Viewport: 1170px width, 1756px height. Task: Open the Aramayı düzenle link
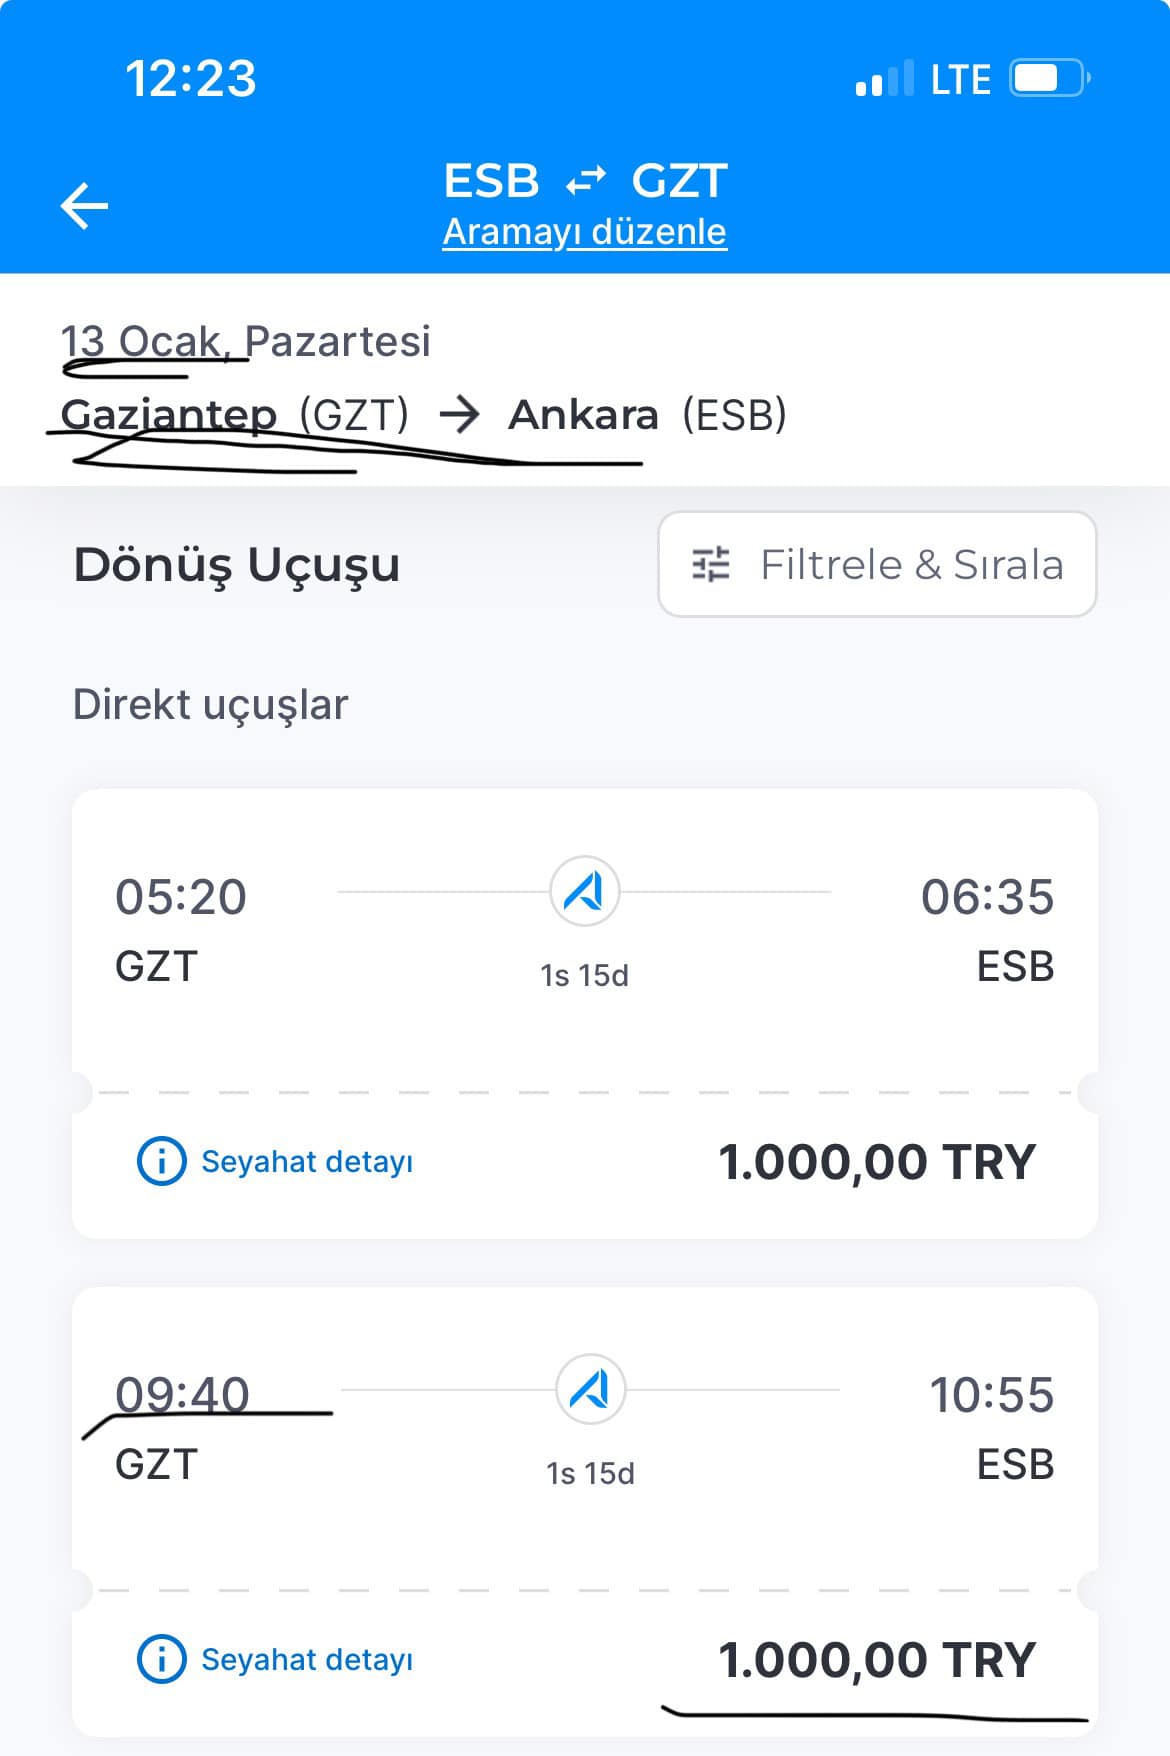pyautogui.click(x=585, y=232)
